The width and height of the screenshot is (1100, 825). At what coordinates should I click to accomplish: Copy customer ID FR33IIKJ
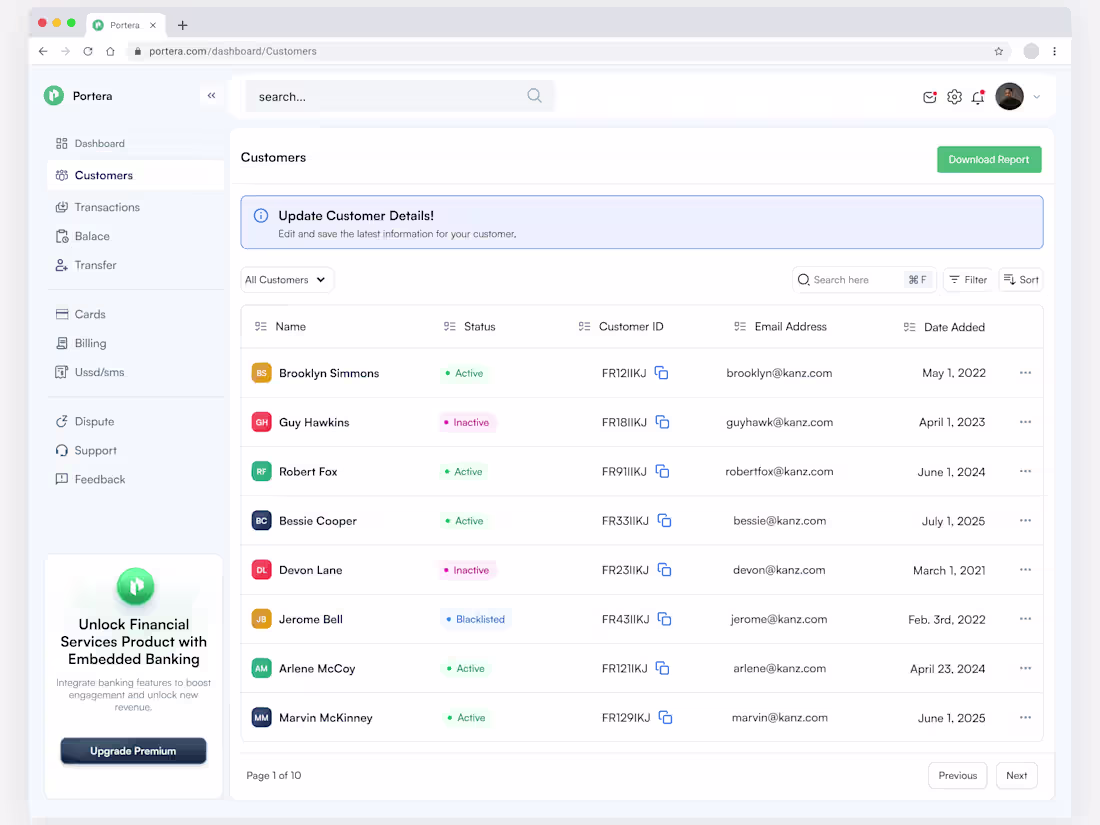[664, 521]
